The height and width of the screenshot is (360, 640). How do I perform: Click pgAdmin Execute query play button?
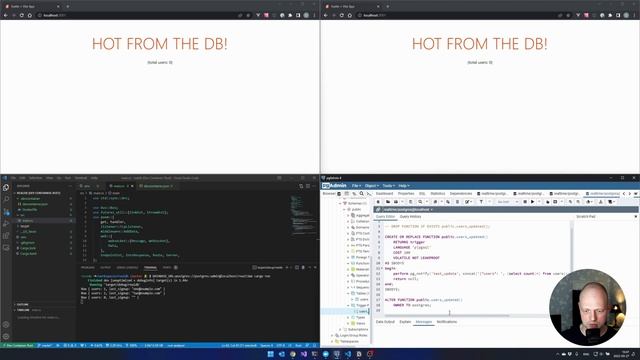click(533, 202)
